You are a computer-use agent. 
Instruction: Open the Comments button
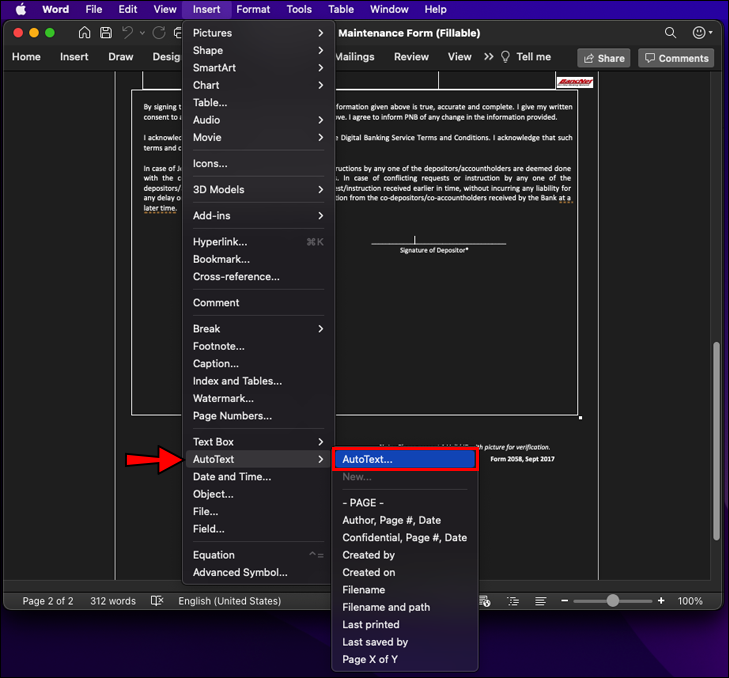[x=676, y=58]
